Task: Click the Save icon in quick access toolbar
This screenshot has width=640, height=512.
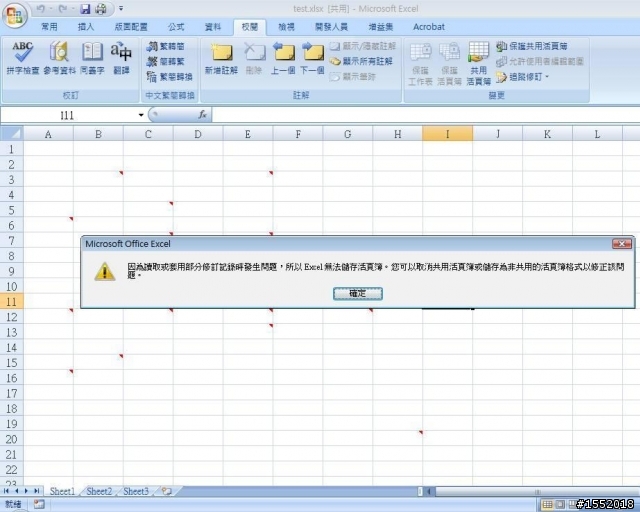Action: point(85,9)
